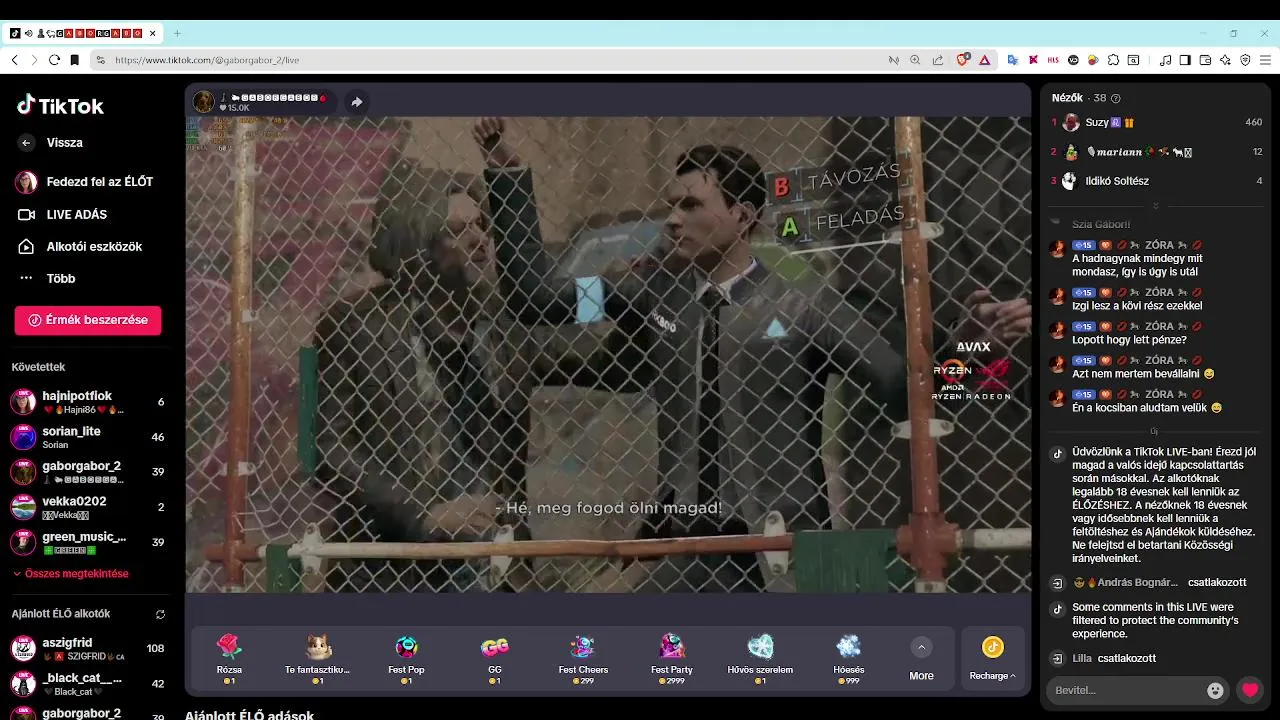1280x720 pixels.
Task: Click the zoom magnifier in address bar
Action: click(915, 60)
